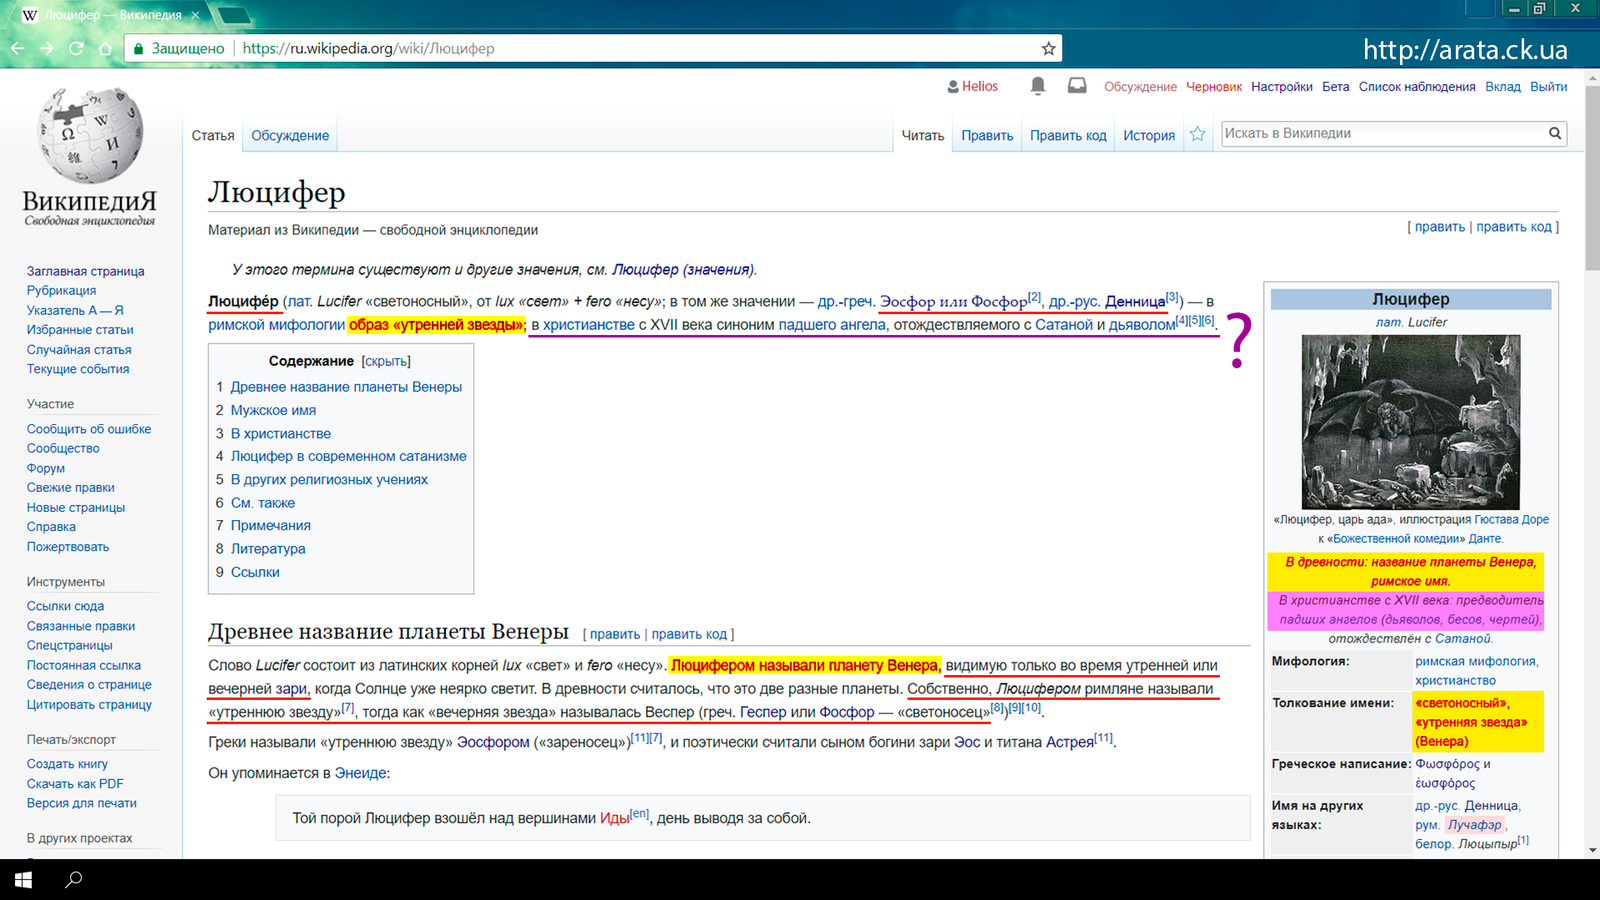Open Денница link in intro
Viewport: 1600px width, 900px height.
click(1135, 301)
